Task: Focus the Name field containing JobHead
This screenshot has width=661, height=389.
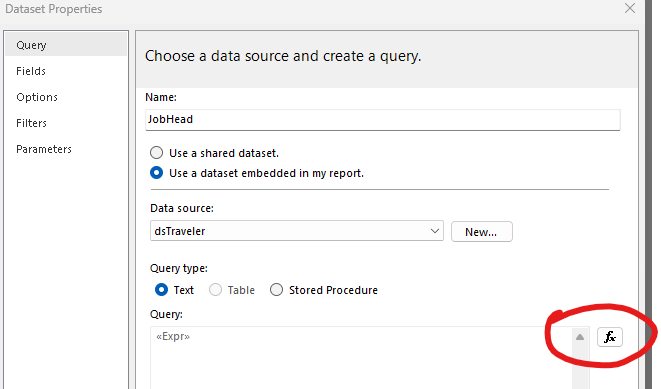Action: click(x=382, y=120)
